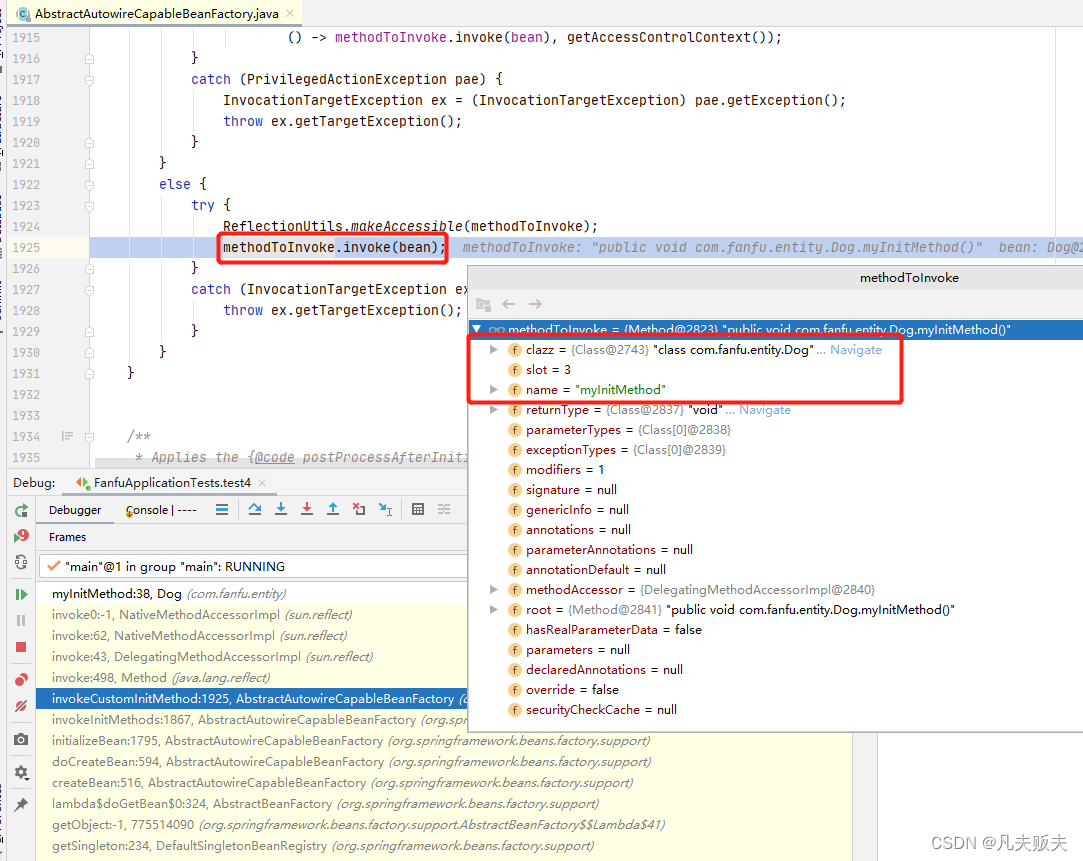The width and height of the screenshot is (1083, 861).
Task: Expand the methodAccessor field node
Action: 493,590
